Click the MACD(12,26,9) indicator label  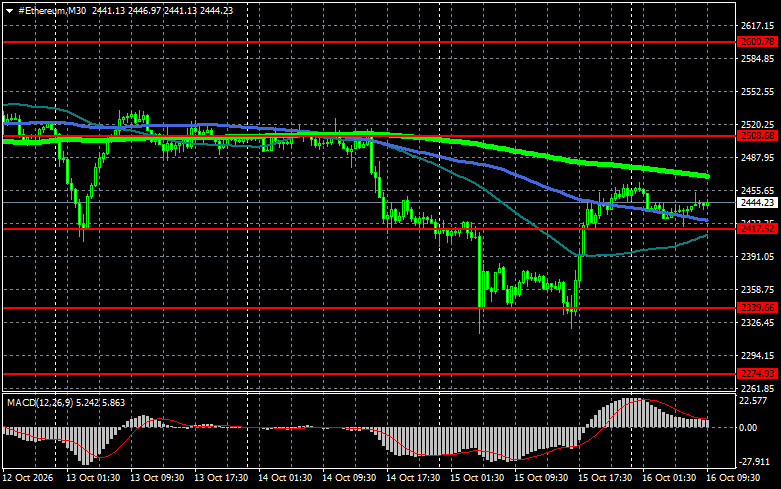coord(40,402)
